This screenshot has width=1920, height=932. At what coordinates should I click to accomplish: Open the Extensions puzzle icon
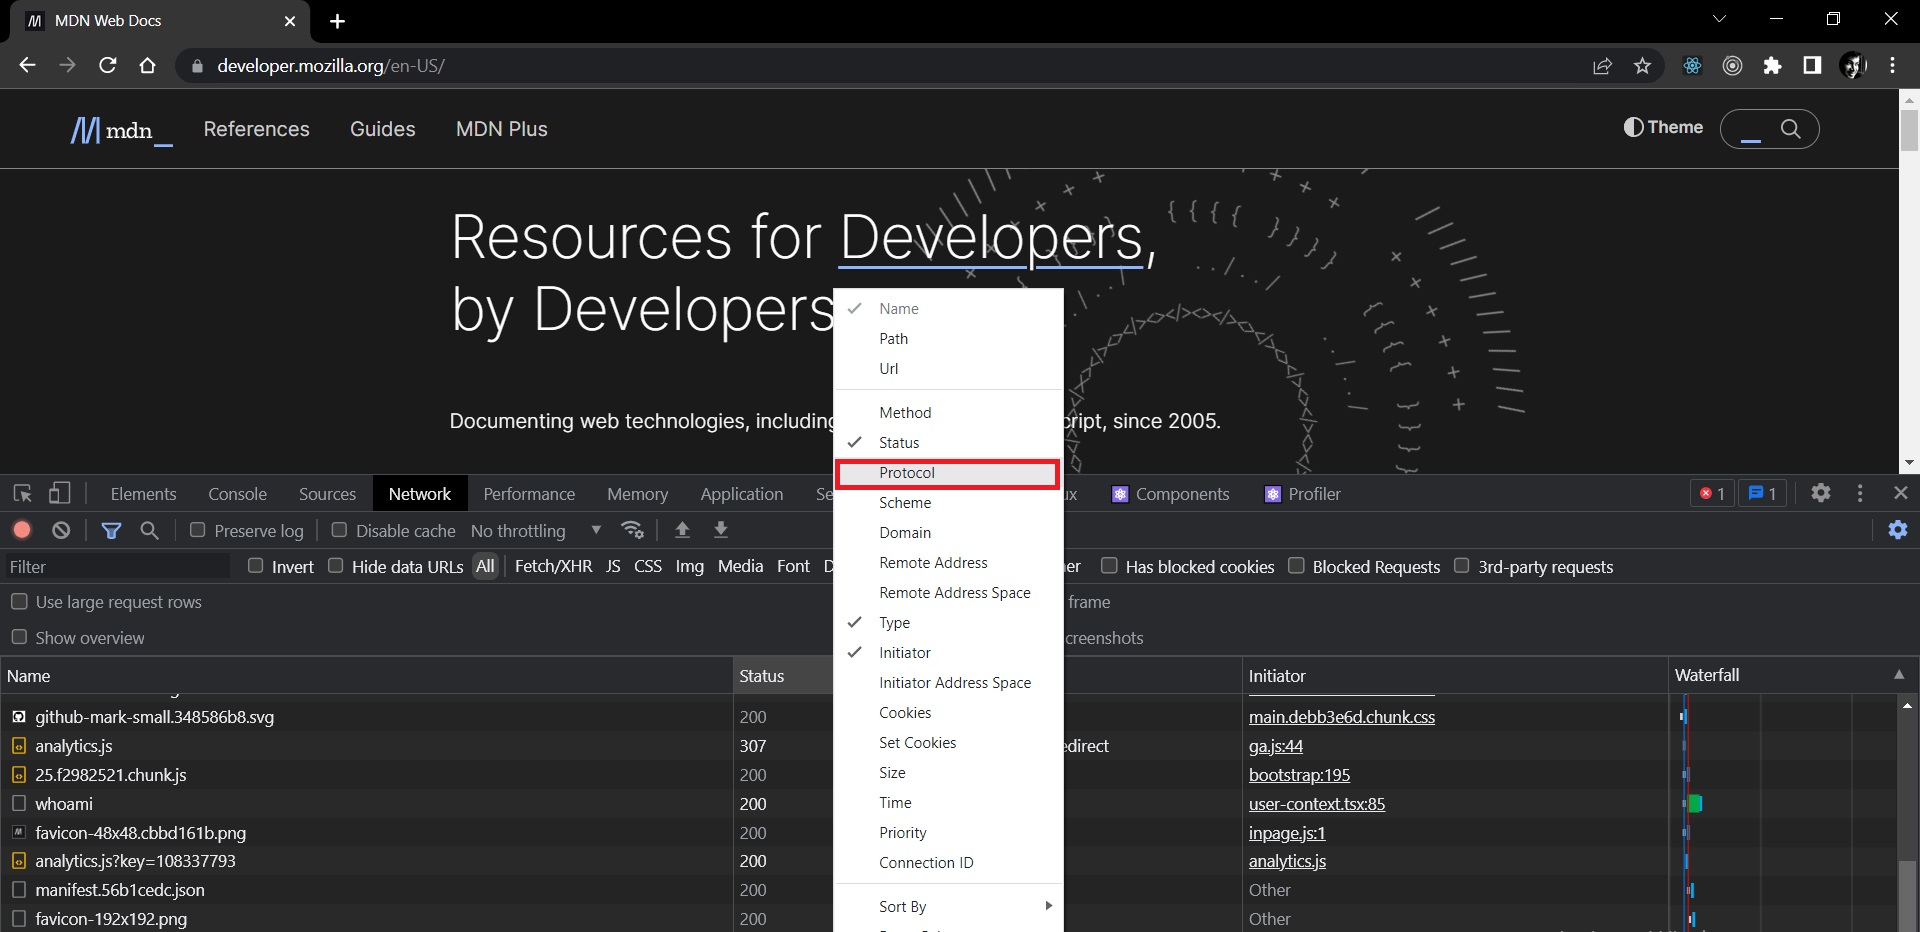point(1772,66)
